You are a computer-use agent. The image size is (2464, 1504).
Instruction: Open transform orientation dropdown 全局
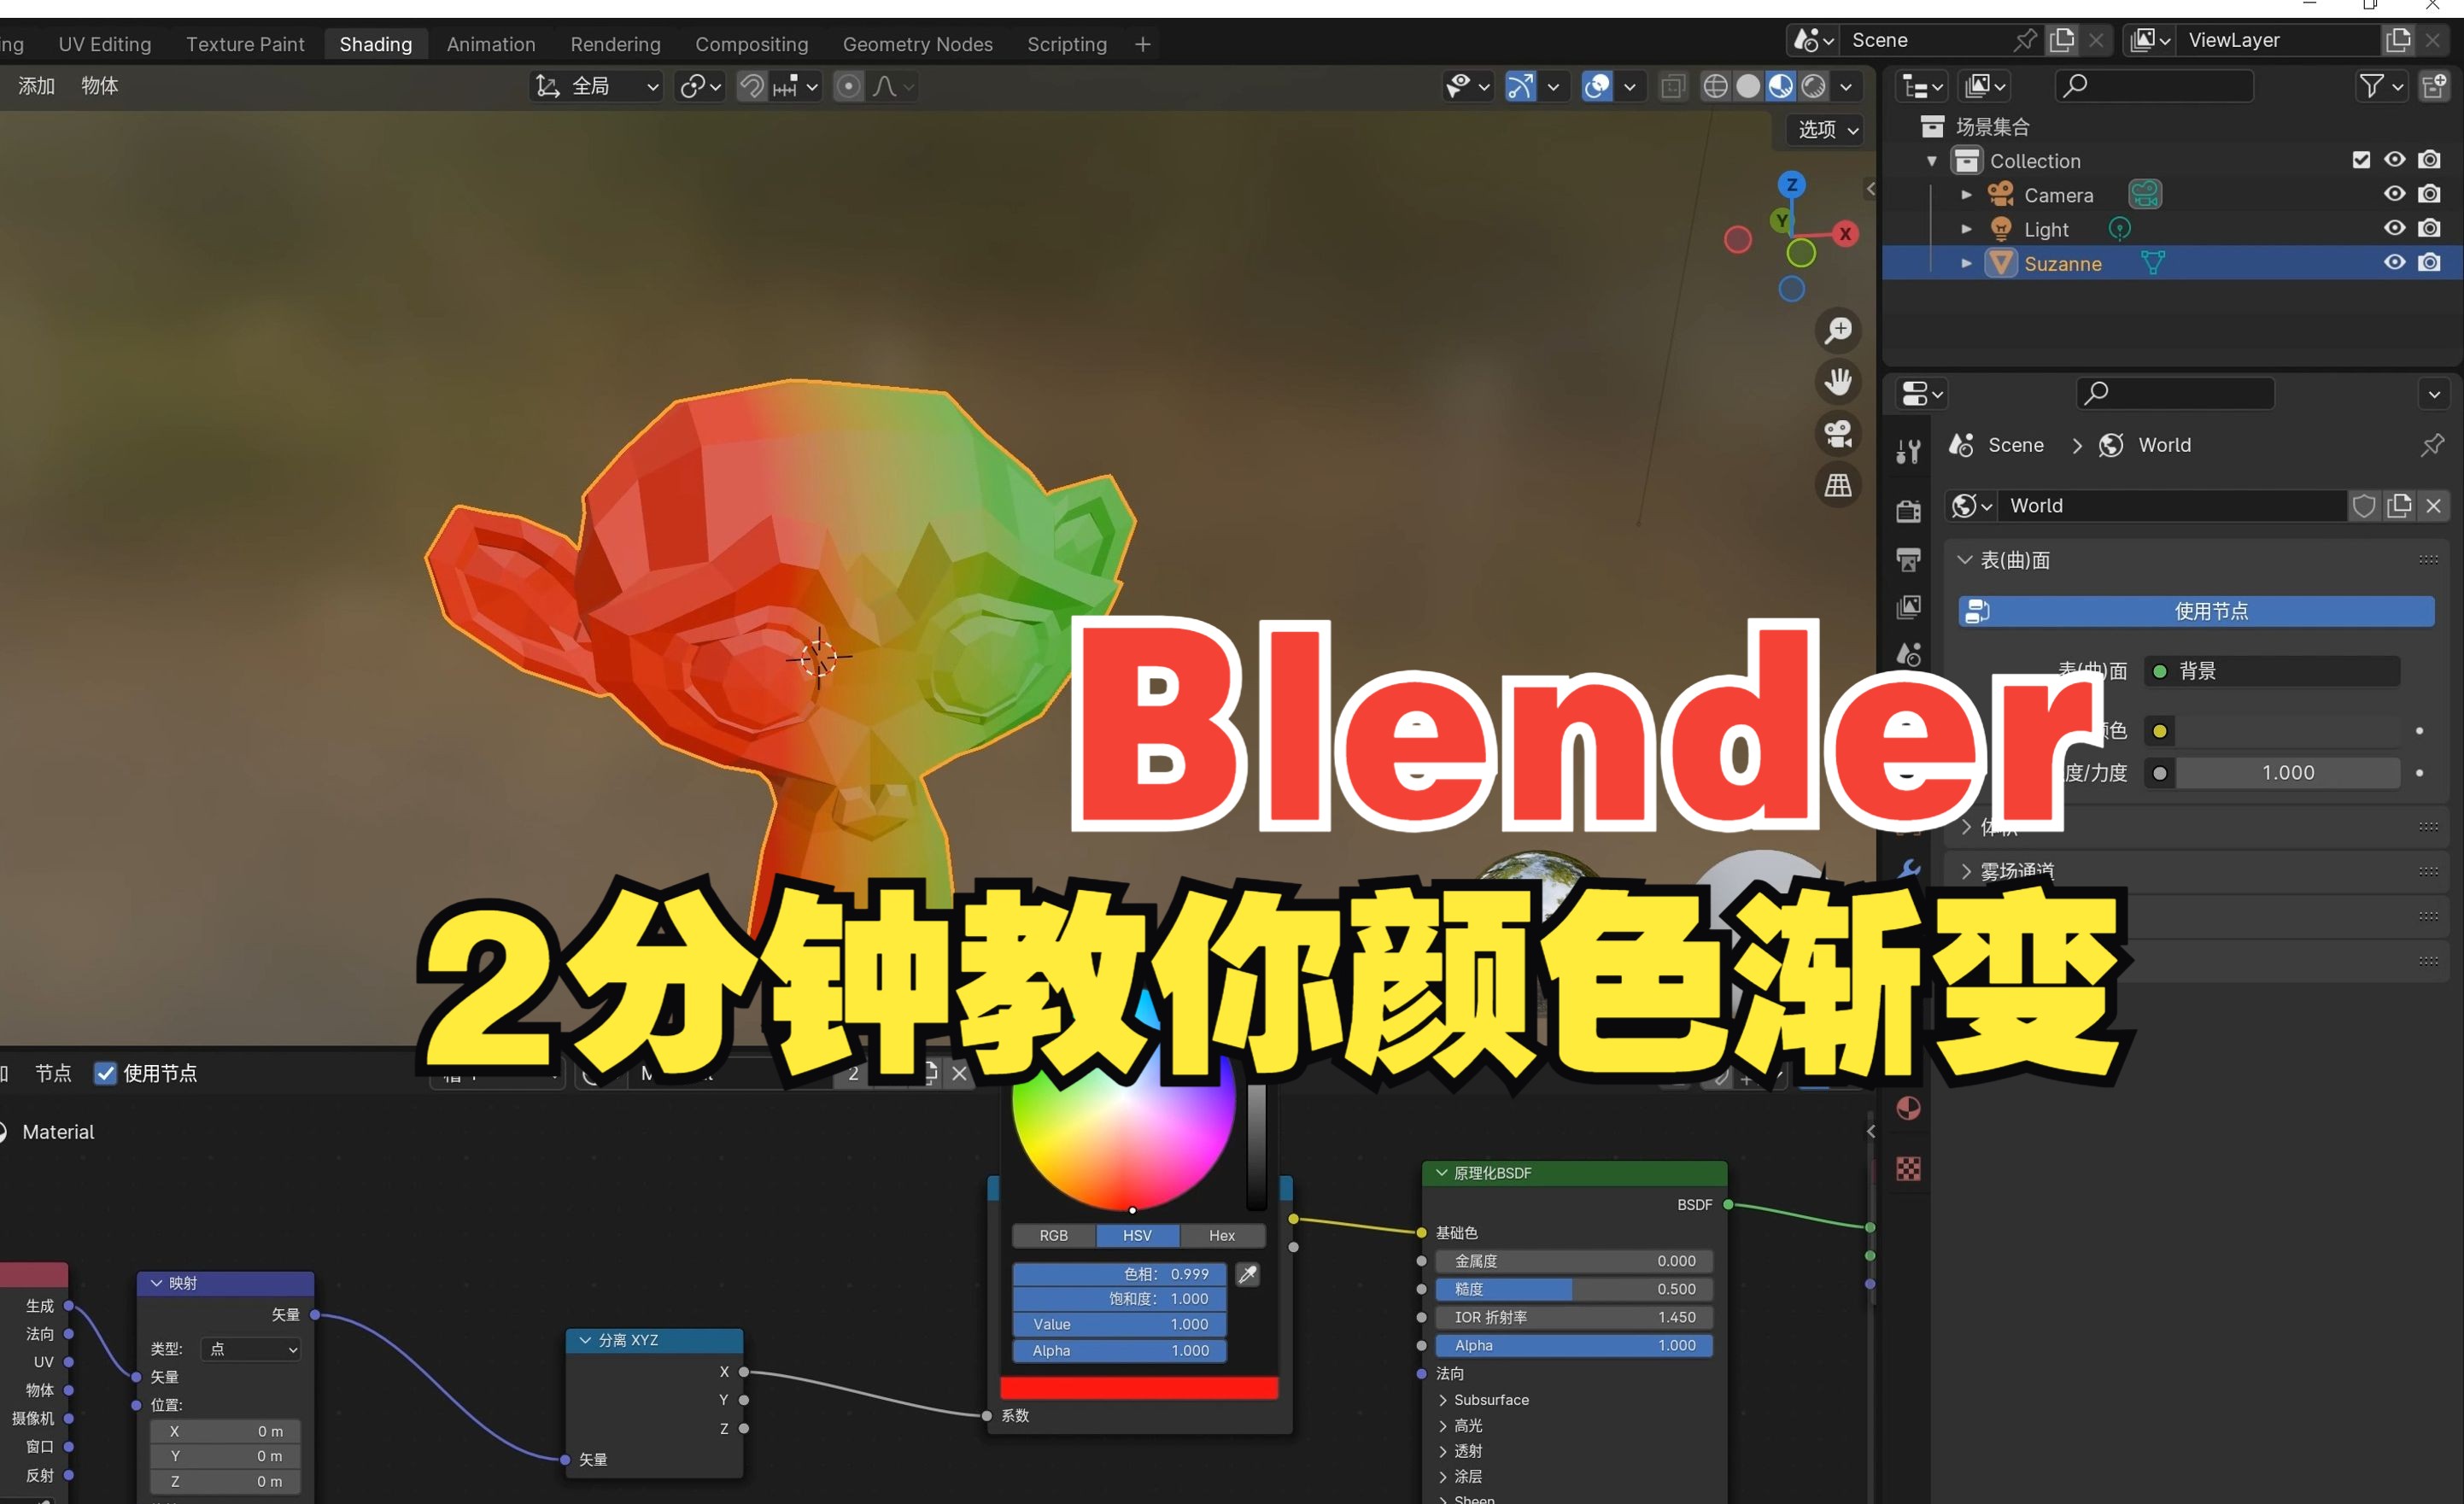597,87
